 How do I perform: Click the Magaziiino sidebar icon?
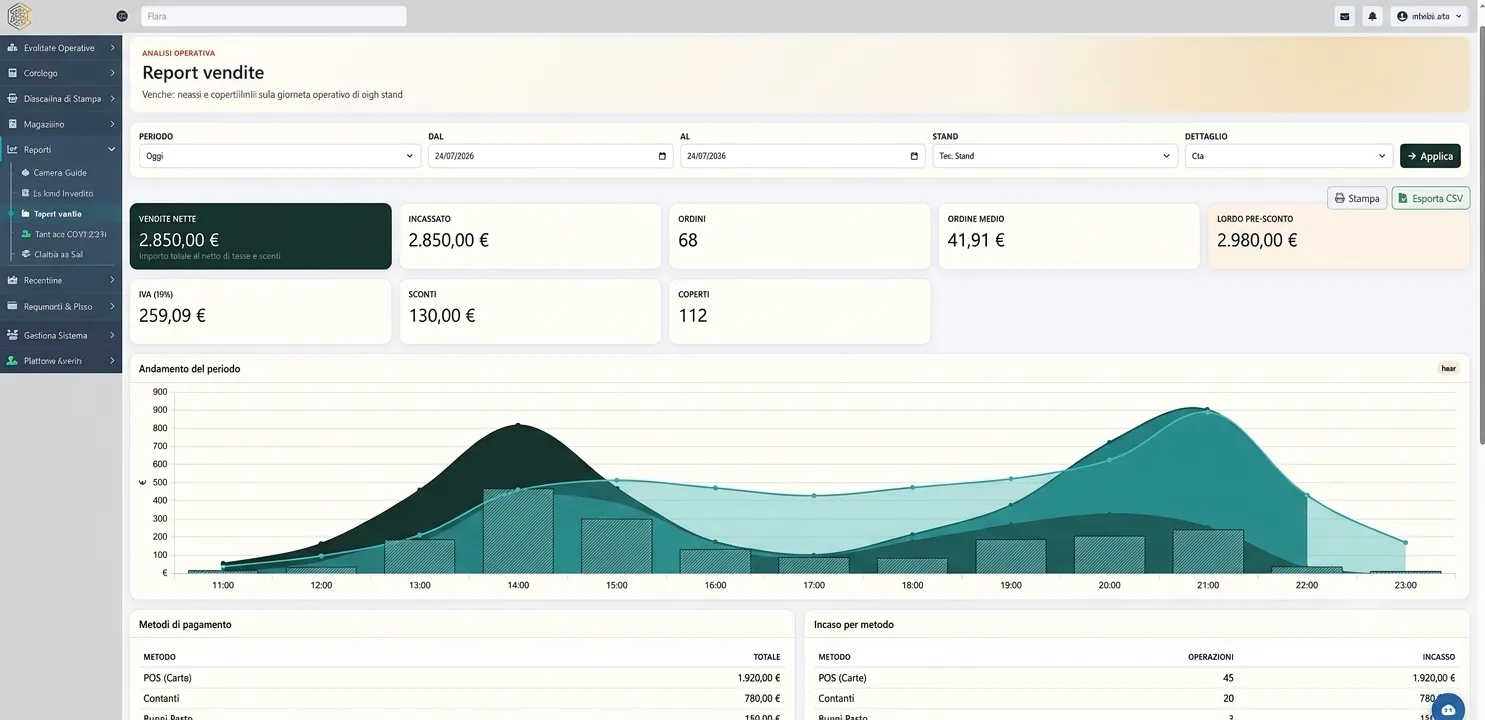12,124
